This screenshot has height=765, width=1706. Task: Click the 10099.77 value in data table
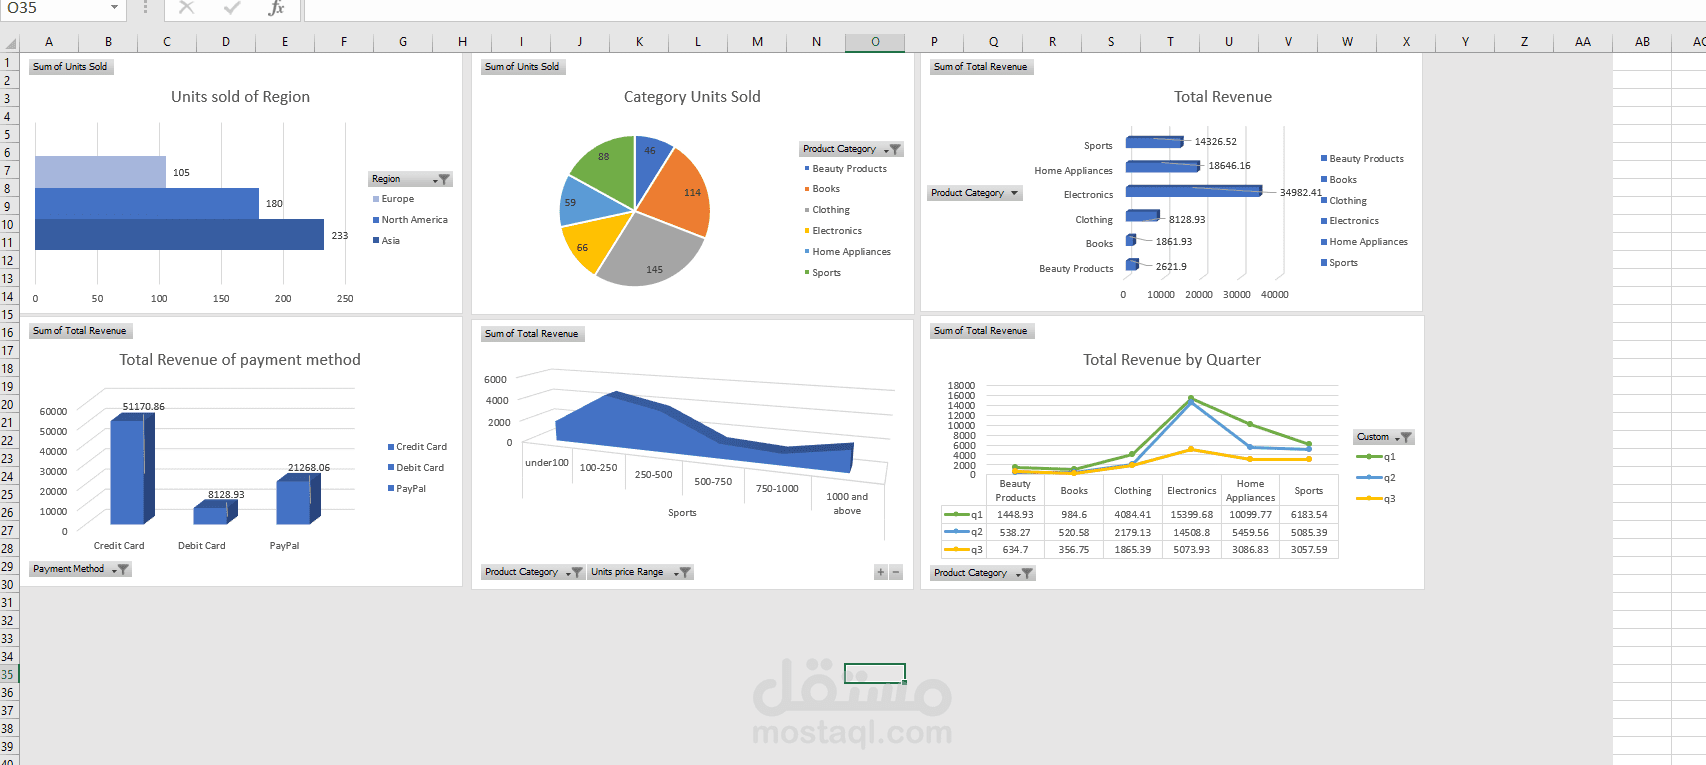pos(1250,515)
